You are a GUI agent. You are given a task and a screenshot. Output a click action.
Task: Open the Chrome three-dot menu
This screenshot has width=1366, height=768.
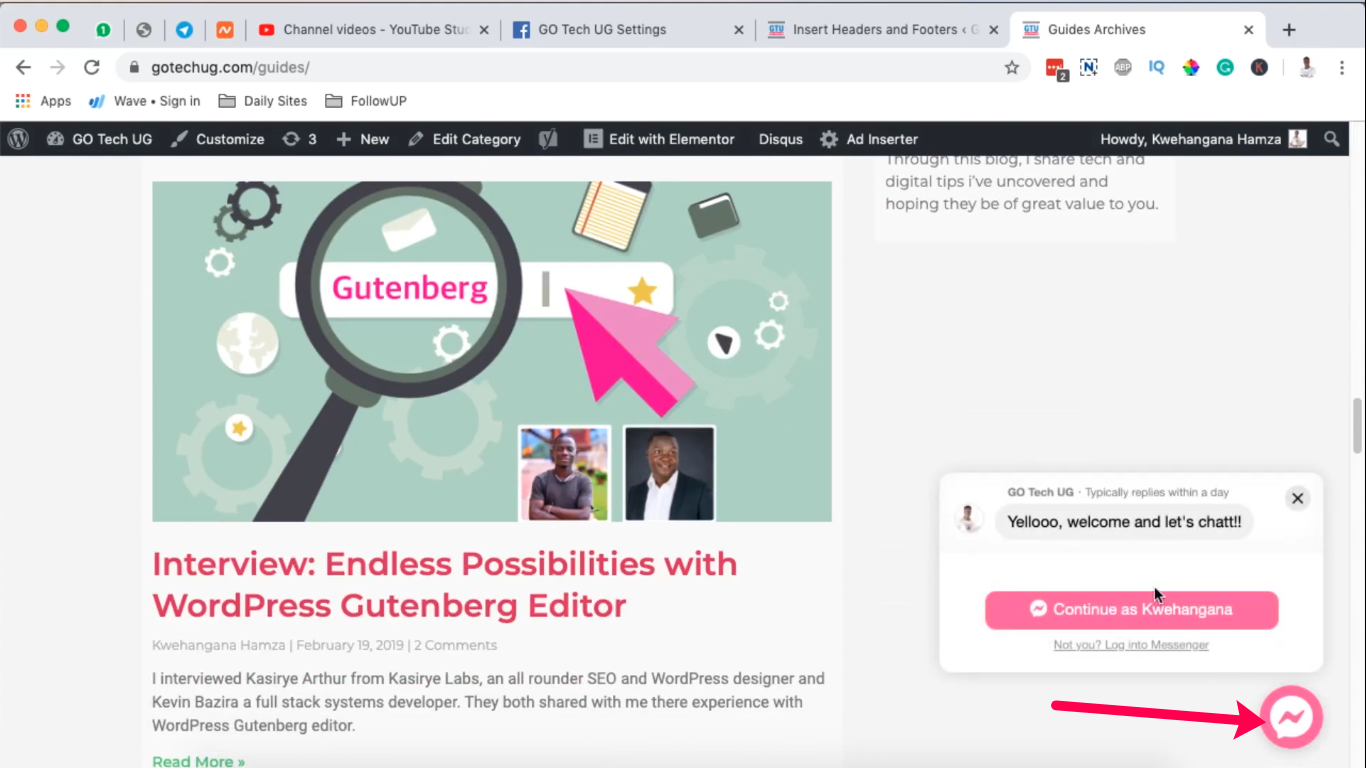(x=1340, y=67)
